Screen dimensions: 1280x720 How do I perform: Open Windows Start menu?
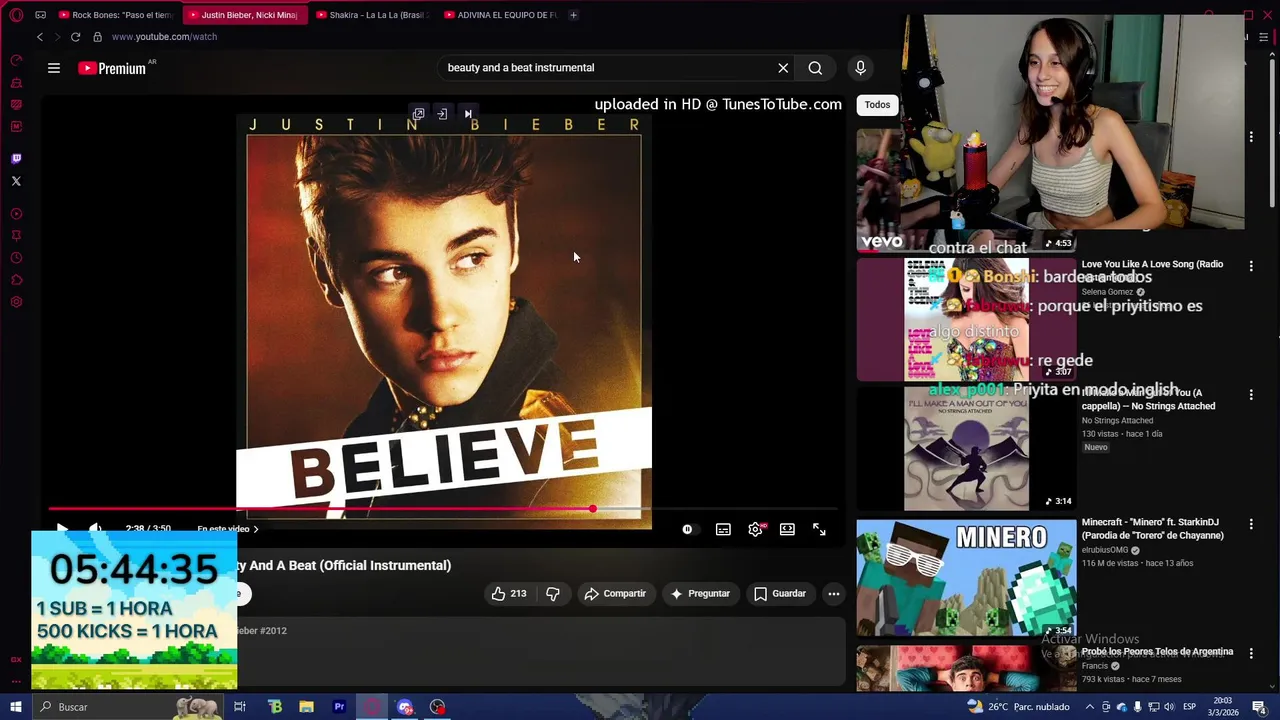(x=16, y=707)
